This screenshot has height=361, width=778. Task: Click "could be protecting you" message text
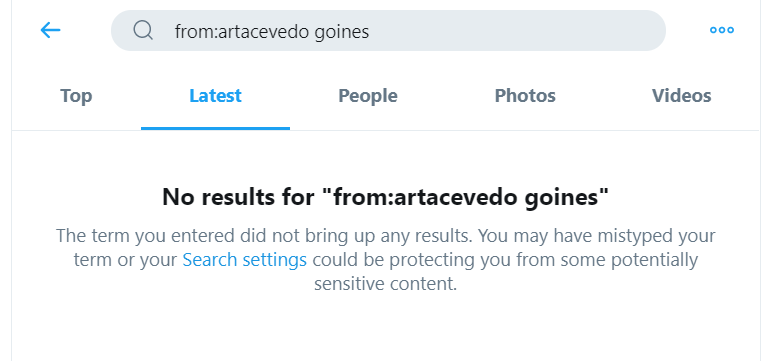tap(418, 260)
